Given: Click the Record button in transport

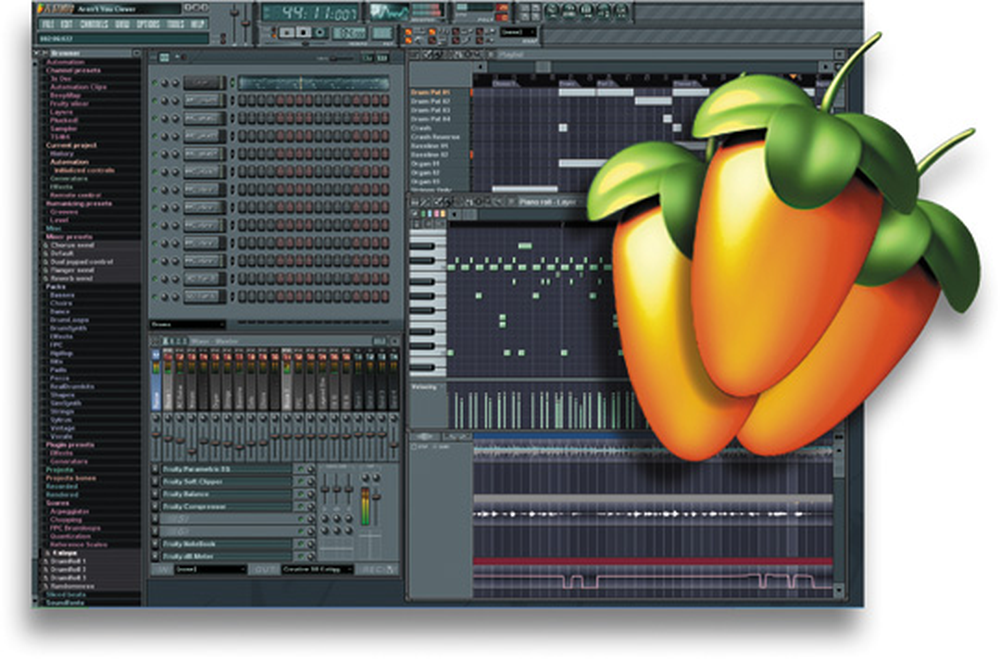Looking at the screenshot, I should 320,33.
